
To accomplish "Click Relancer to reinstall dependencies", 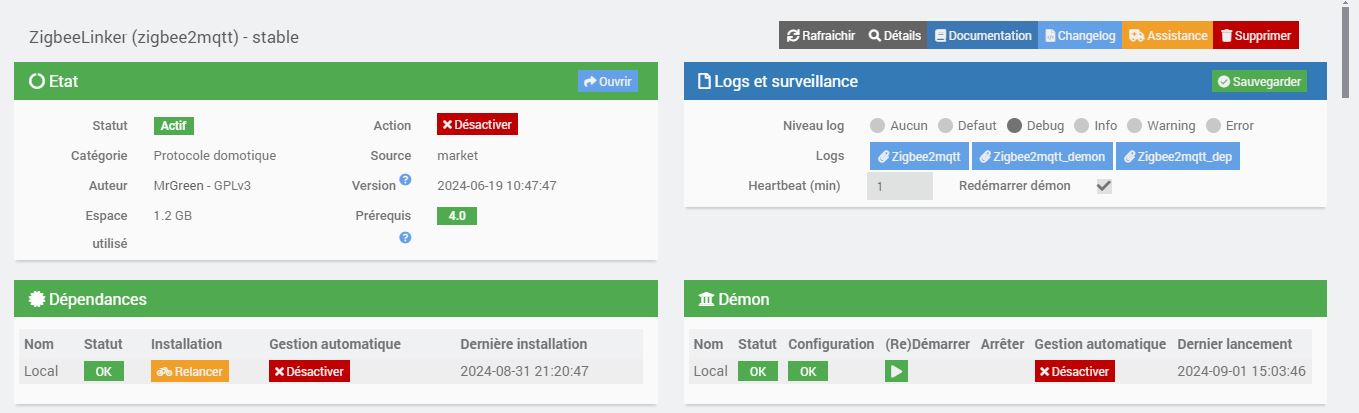I will pos(190,371).
